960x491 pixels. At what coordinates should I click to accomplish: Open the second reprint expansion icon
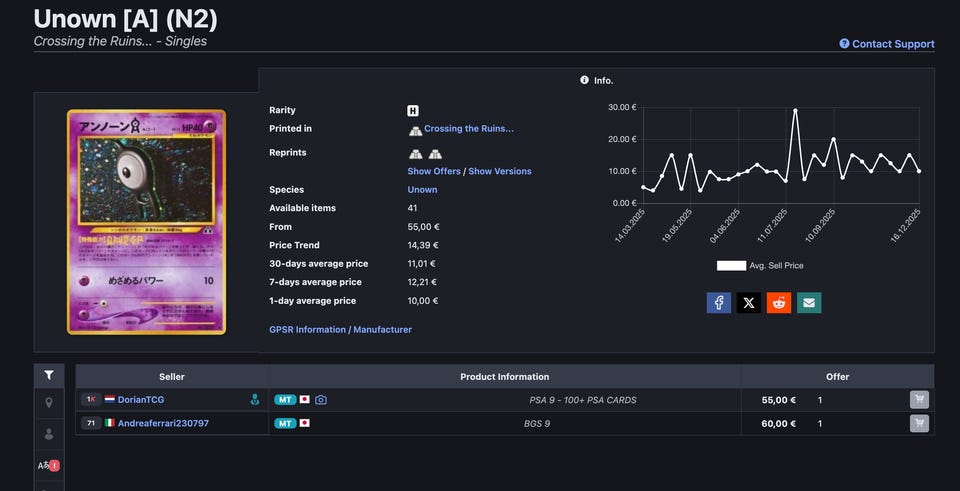[435, 154]
